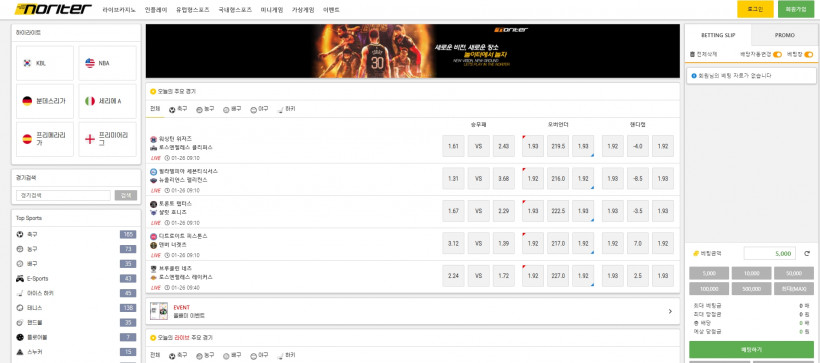Click the yellow login button
This screenshot has width=820, height=363.
[x=755, y=9]
